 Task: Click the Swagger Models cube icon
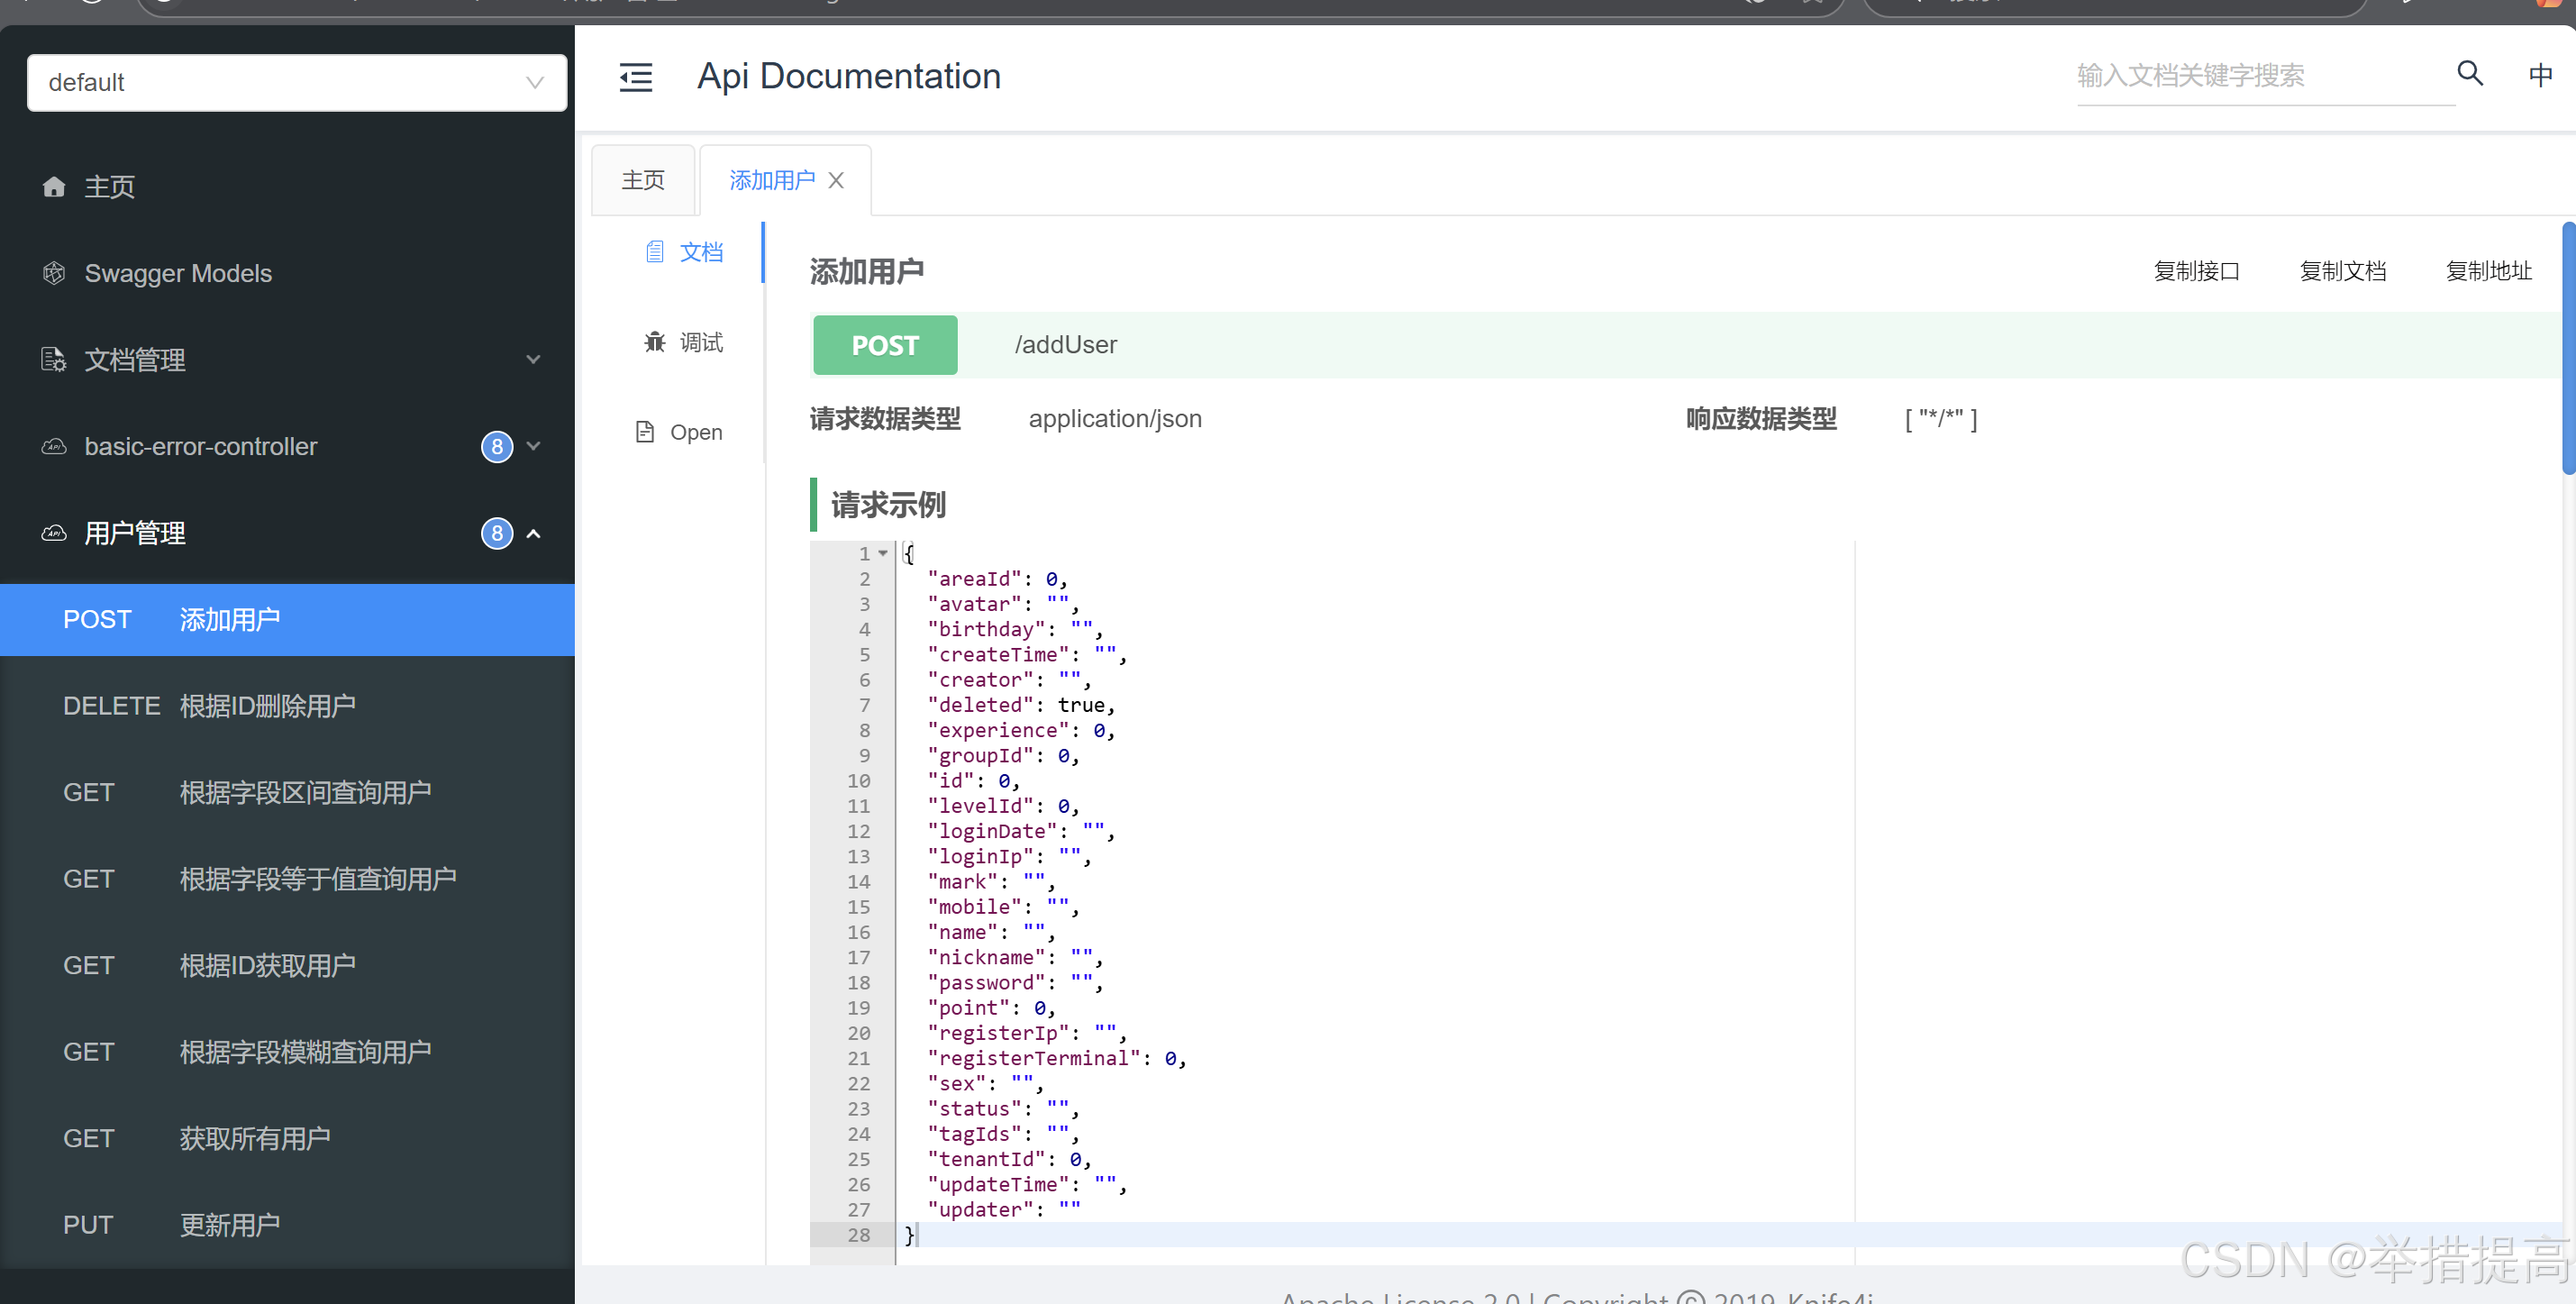coord(54,273)
